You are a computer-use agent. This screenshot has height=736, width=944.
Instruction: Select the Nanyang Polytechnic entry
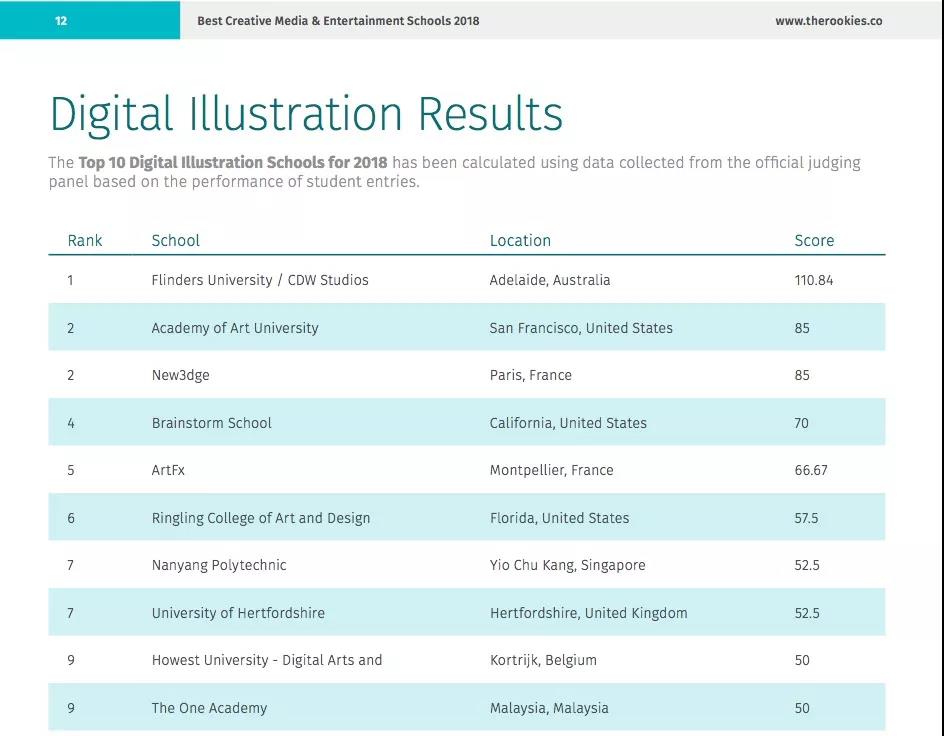219,565
